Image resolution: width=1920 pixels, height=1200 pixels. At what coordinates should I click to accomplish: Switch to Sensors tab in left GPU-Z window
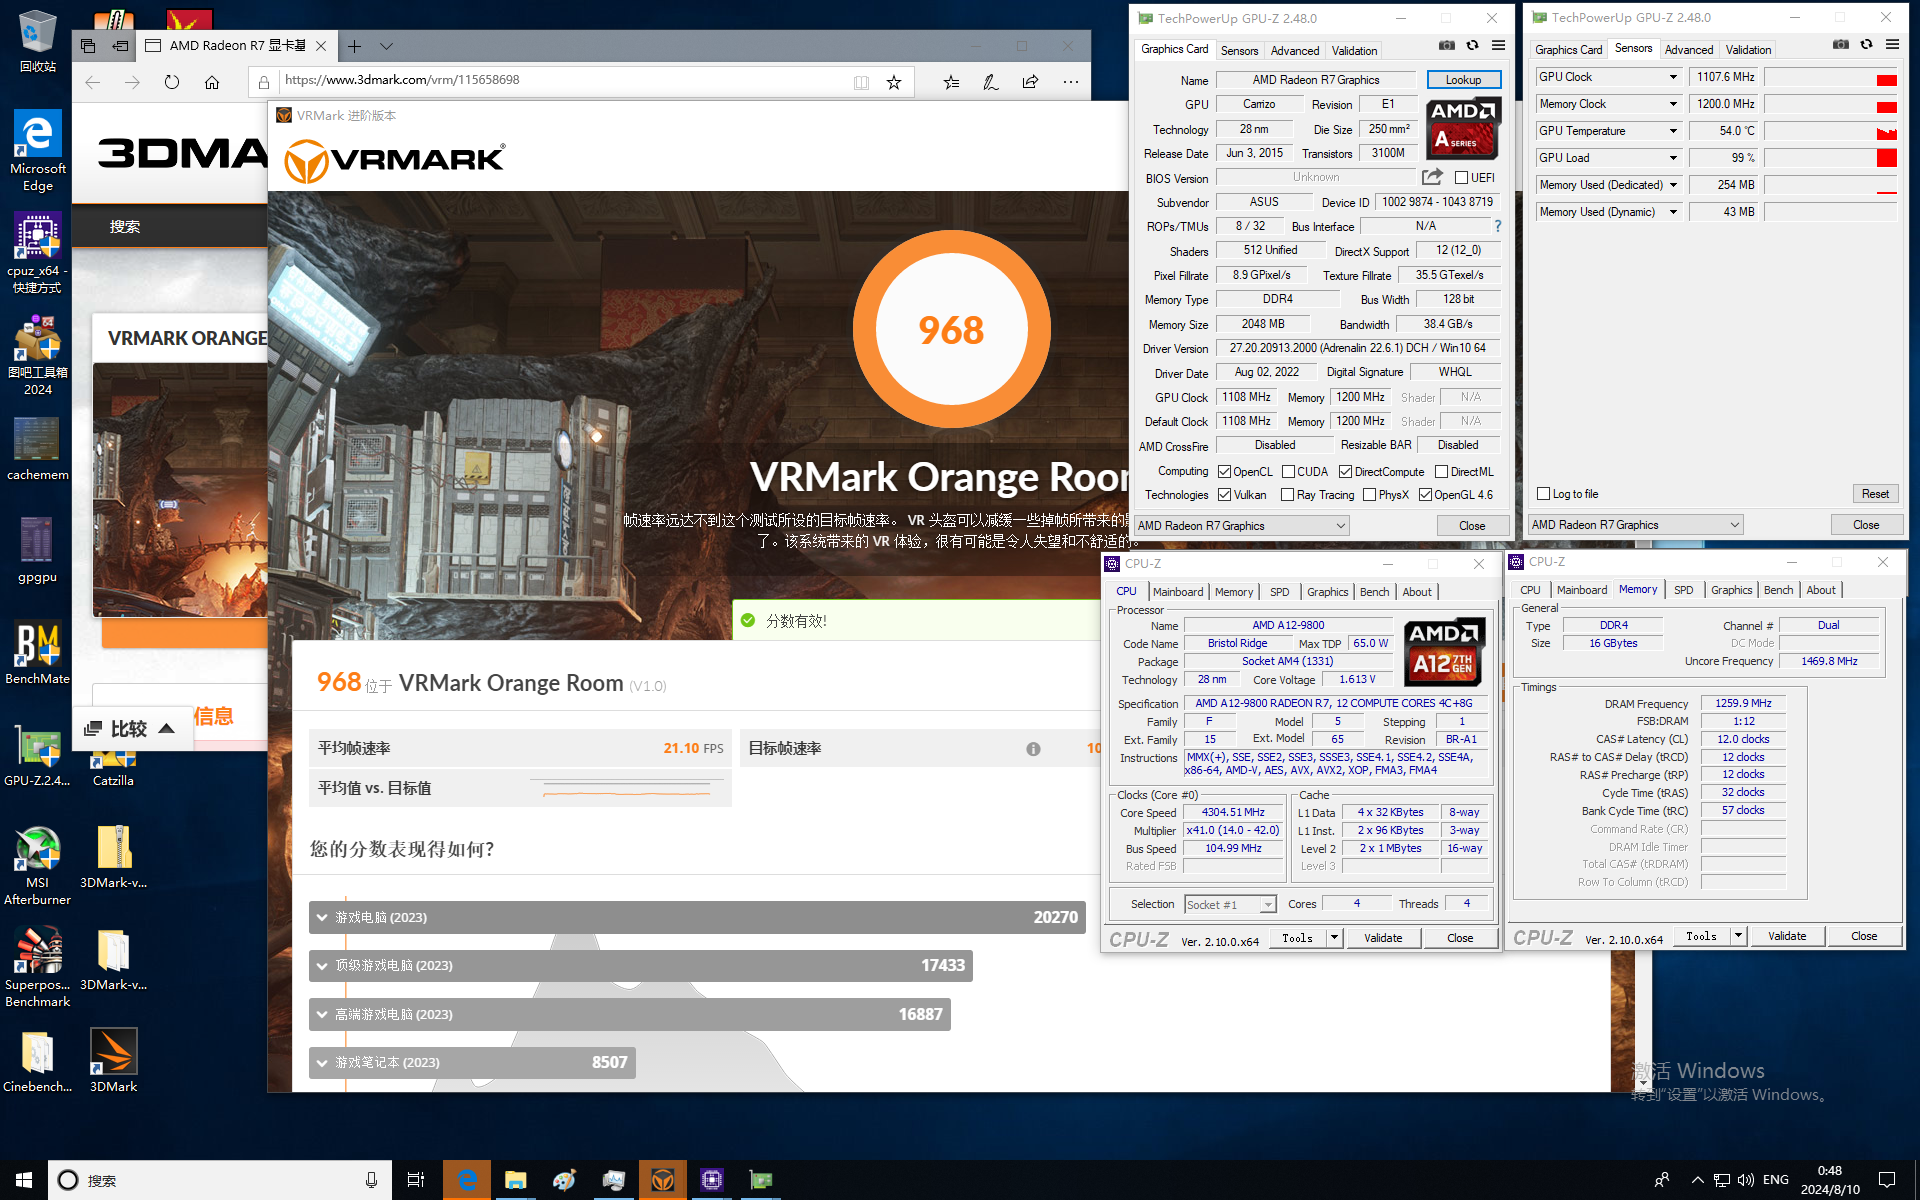coord(1239,51)
